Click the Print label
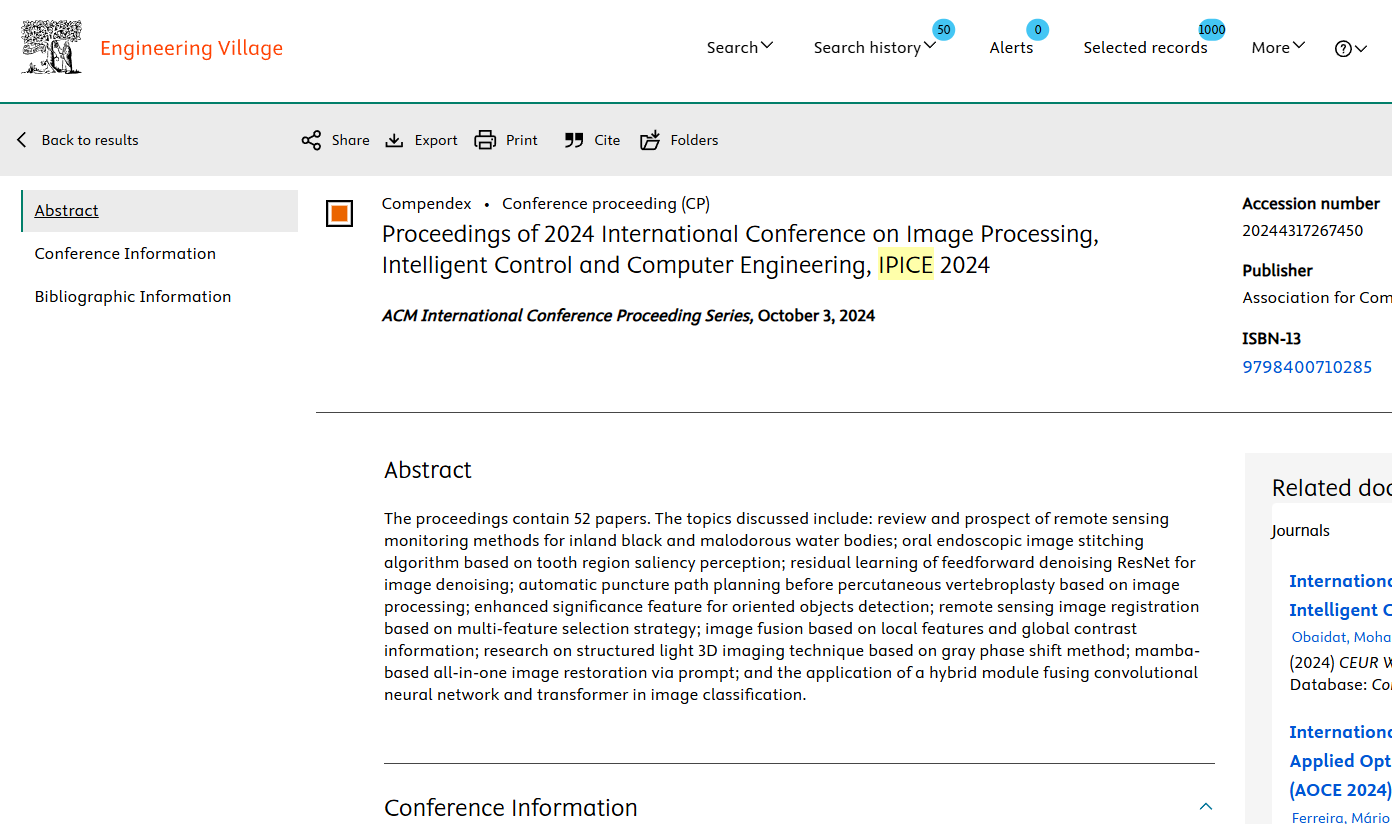The image size is (1392, 824). click(x=521, y=140)
